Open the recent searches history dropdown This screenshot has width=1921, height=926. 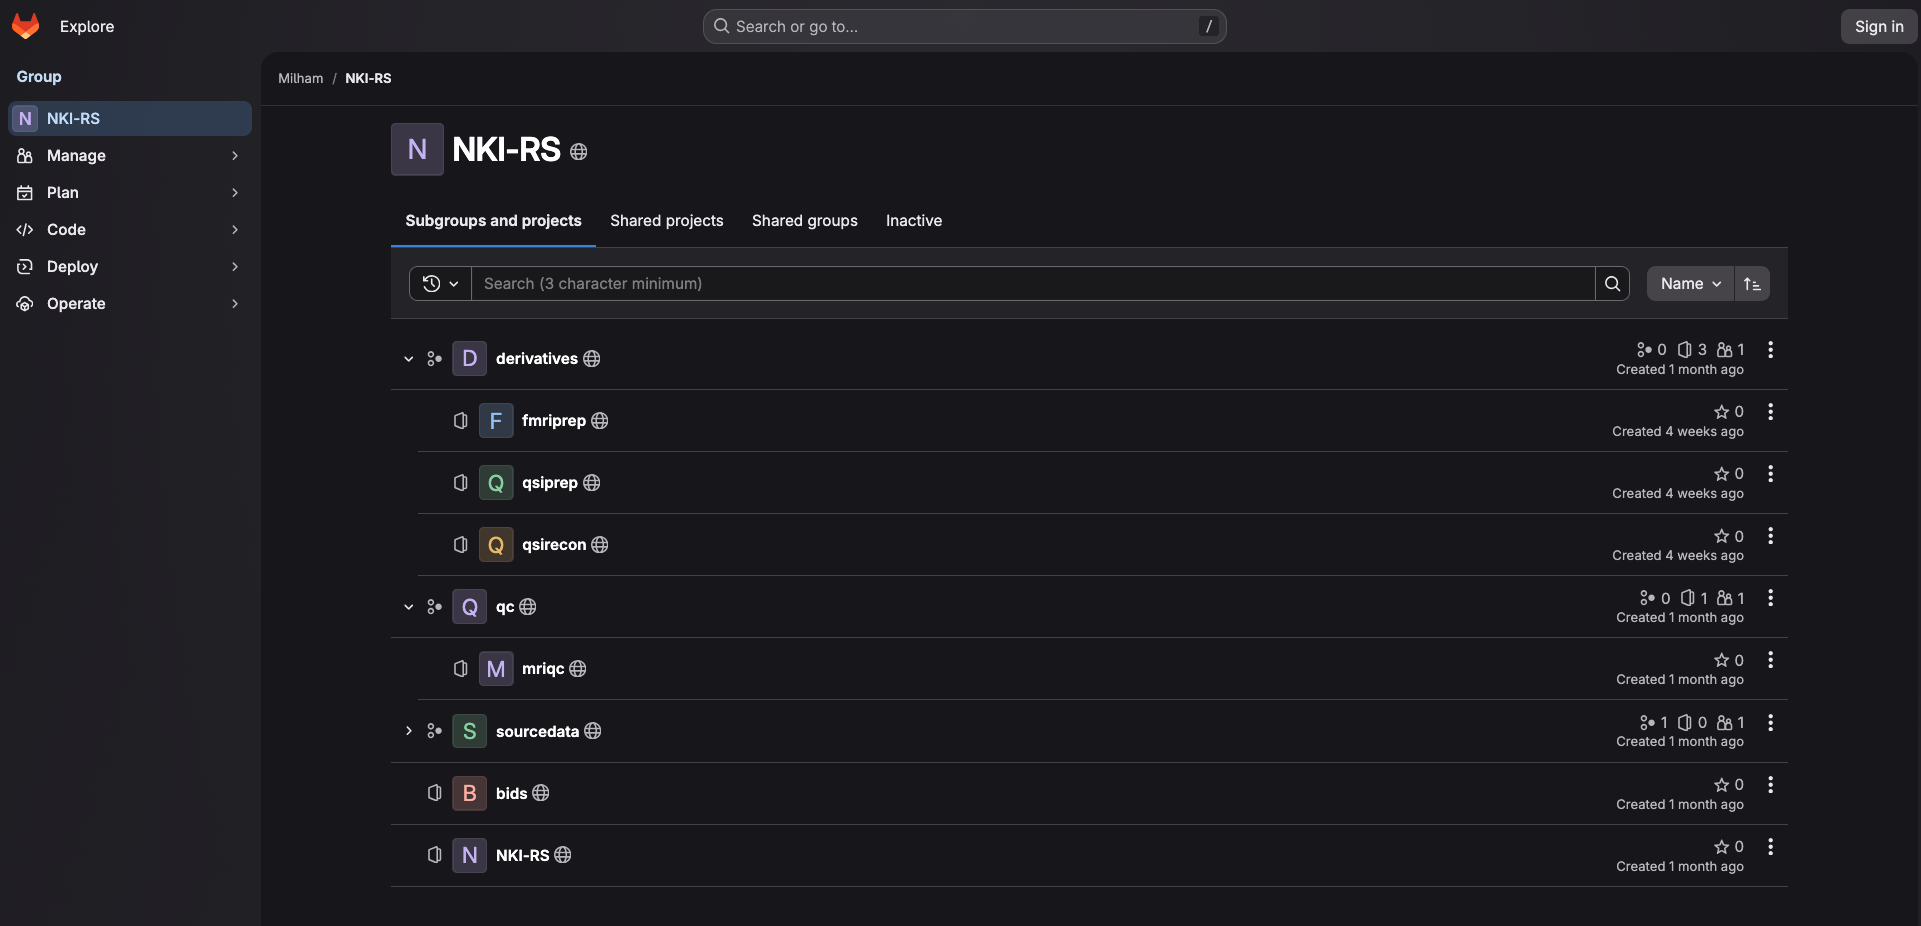click(x=440, y=284)
